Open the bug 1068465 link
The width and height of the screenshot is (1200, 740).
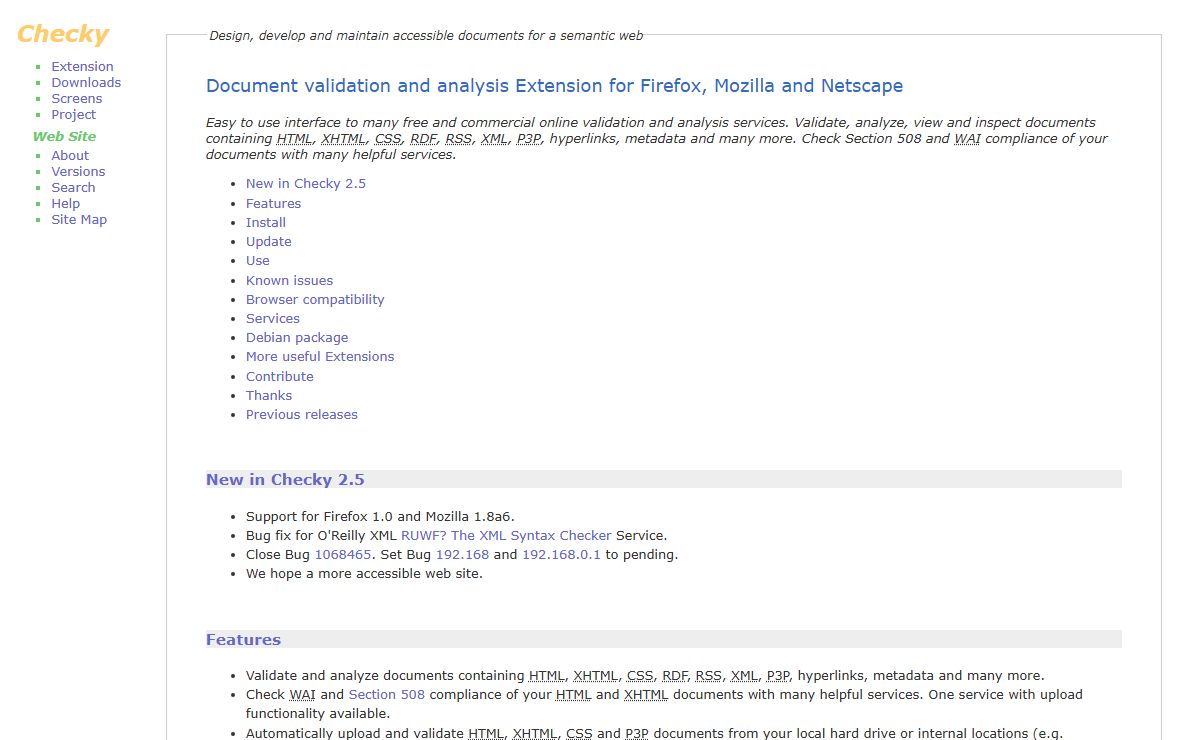[343, 555]
